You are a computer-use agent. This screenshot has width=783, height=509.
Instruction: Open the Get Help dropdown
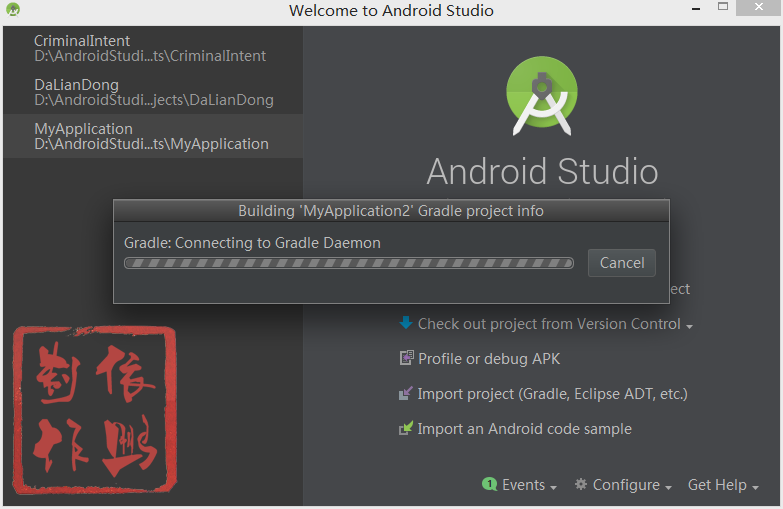(723, 485)
